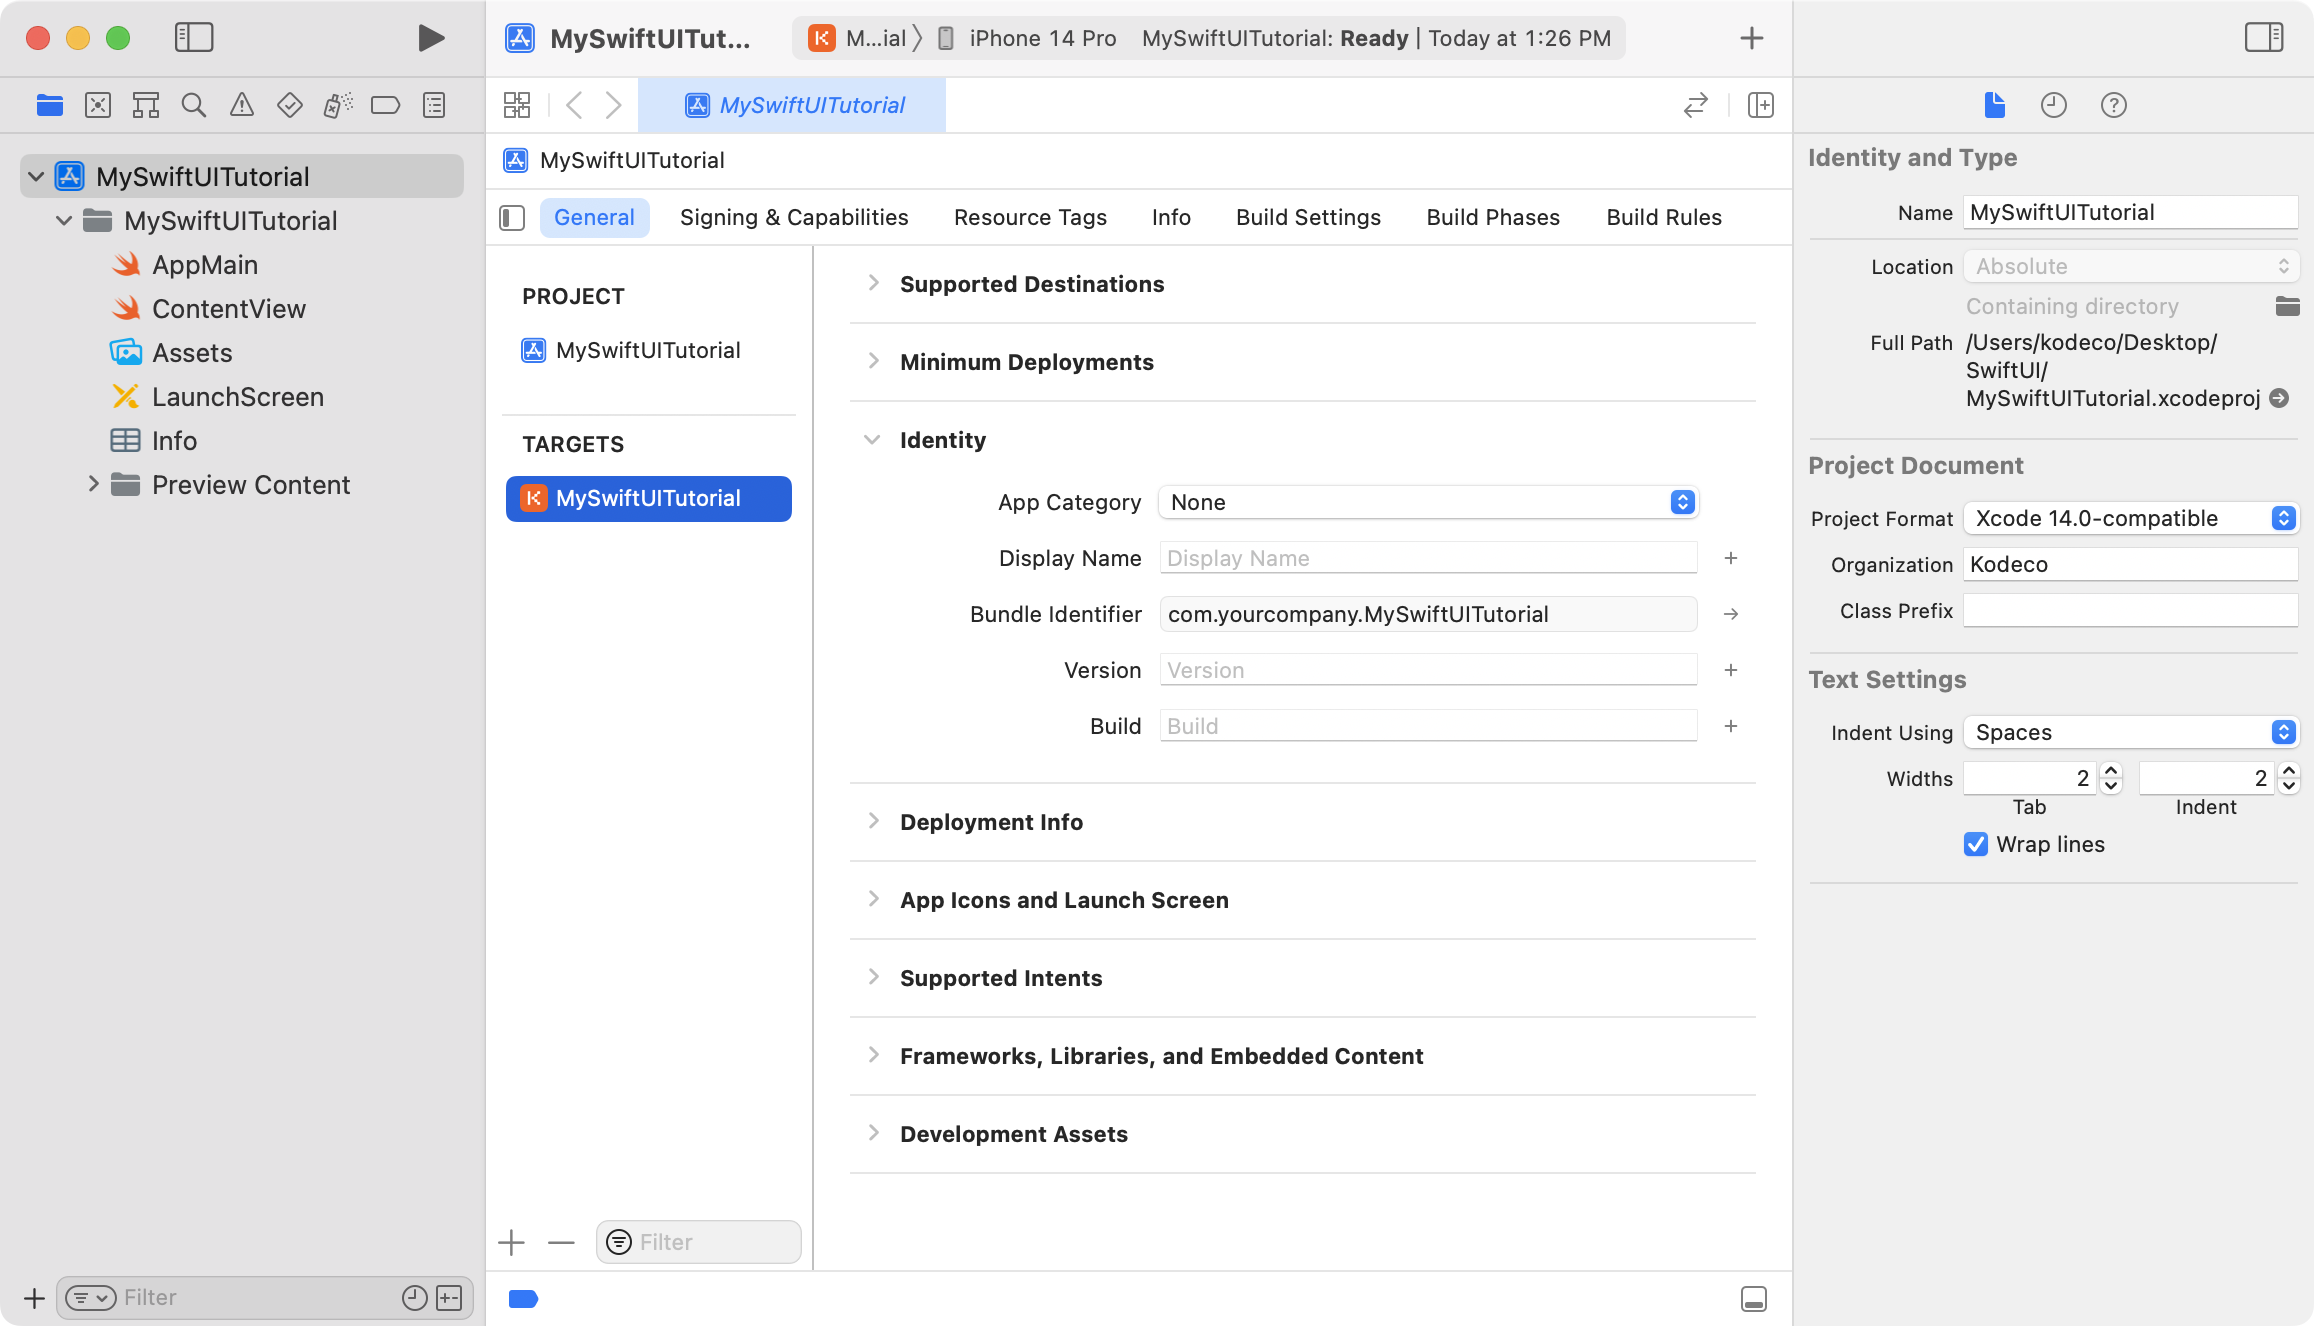This screenshot has width=2314, height=1326.
Task: Toggle the left navigator sidebar
Action: coord(194,38)
